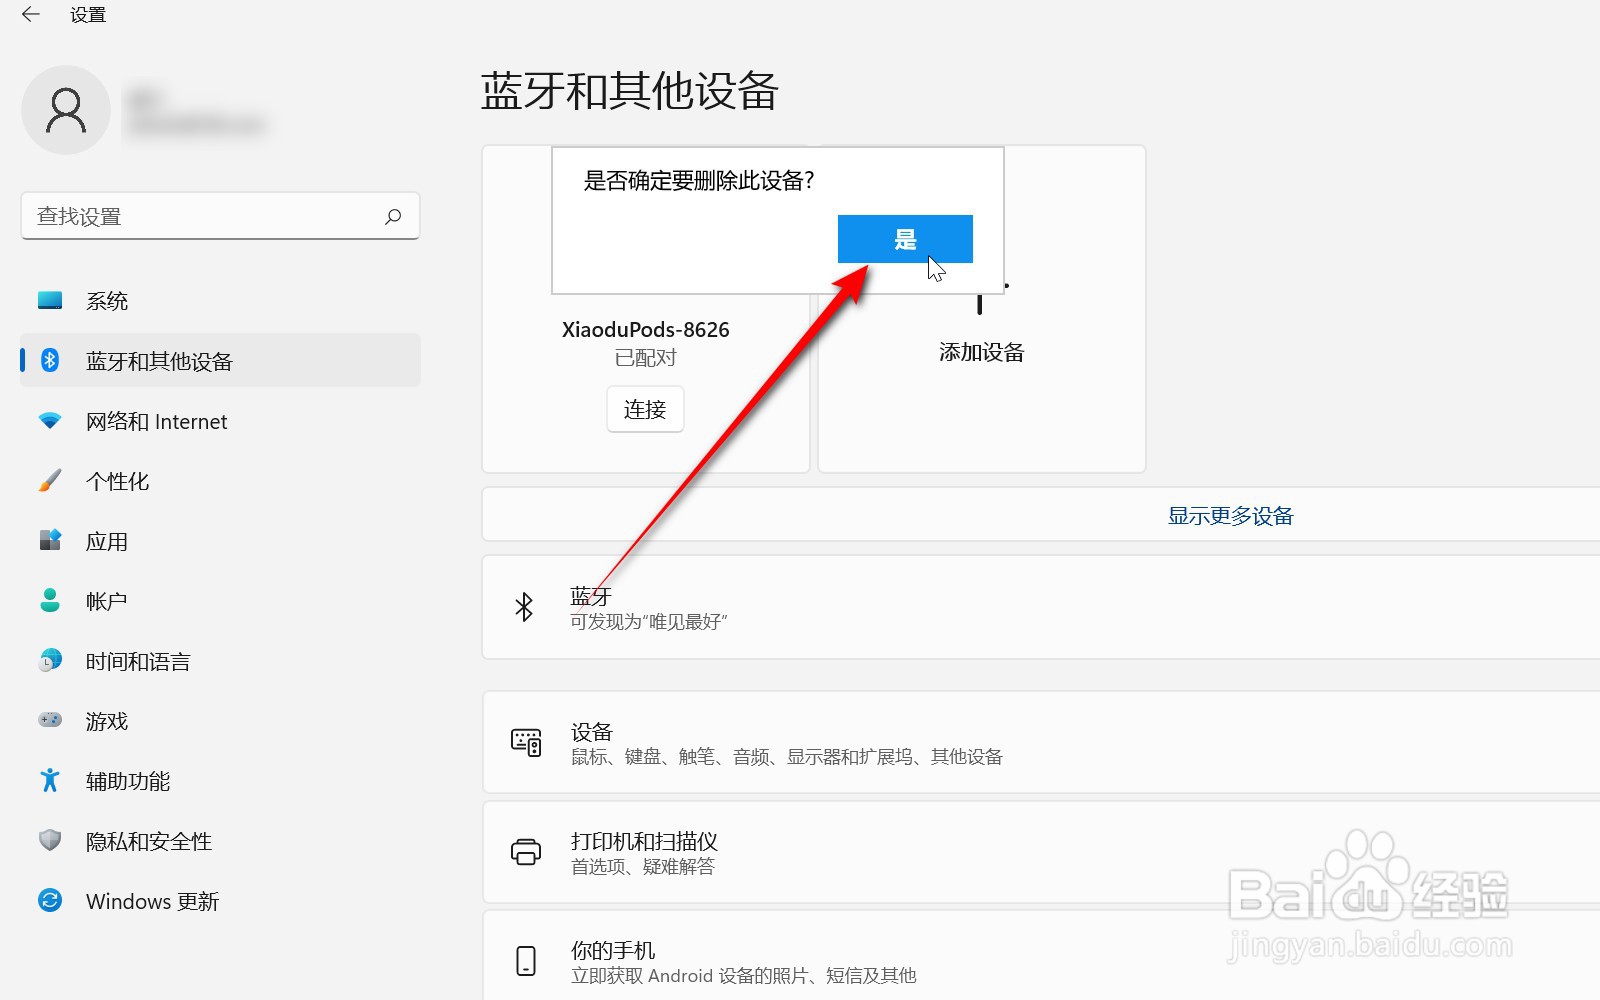This screenshot has height=1000, width=1600.
Task: Expand 显示更多设备 to show more devices
Action: pyautogui.click(x=1229, y=515)
